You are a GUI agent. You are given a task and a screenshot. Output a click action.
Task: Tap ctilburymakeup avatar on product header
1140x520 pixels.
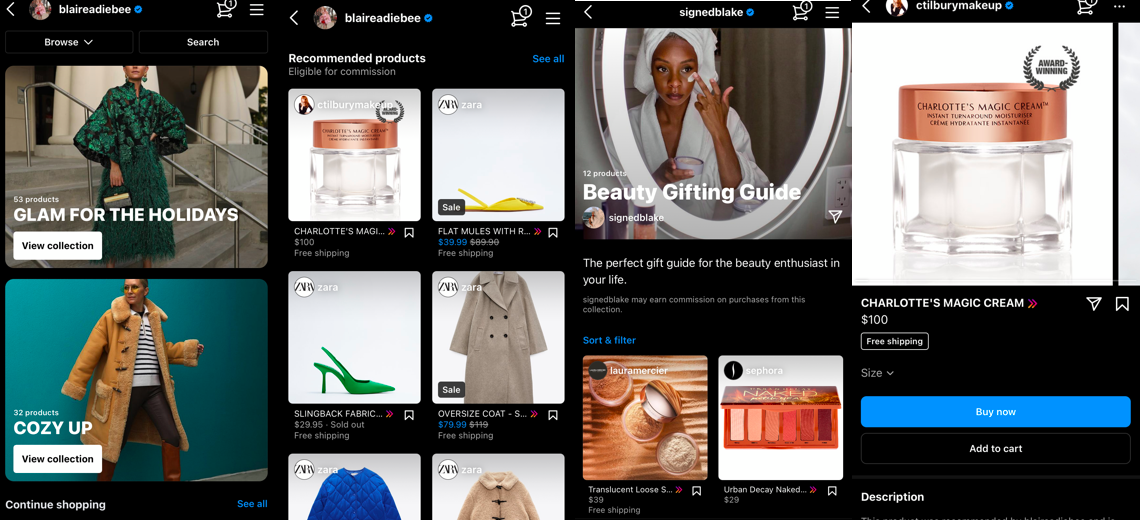tap(896, 7)
